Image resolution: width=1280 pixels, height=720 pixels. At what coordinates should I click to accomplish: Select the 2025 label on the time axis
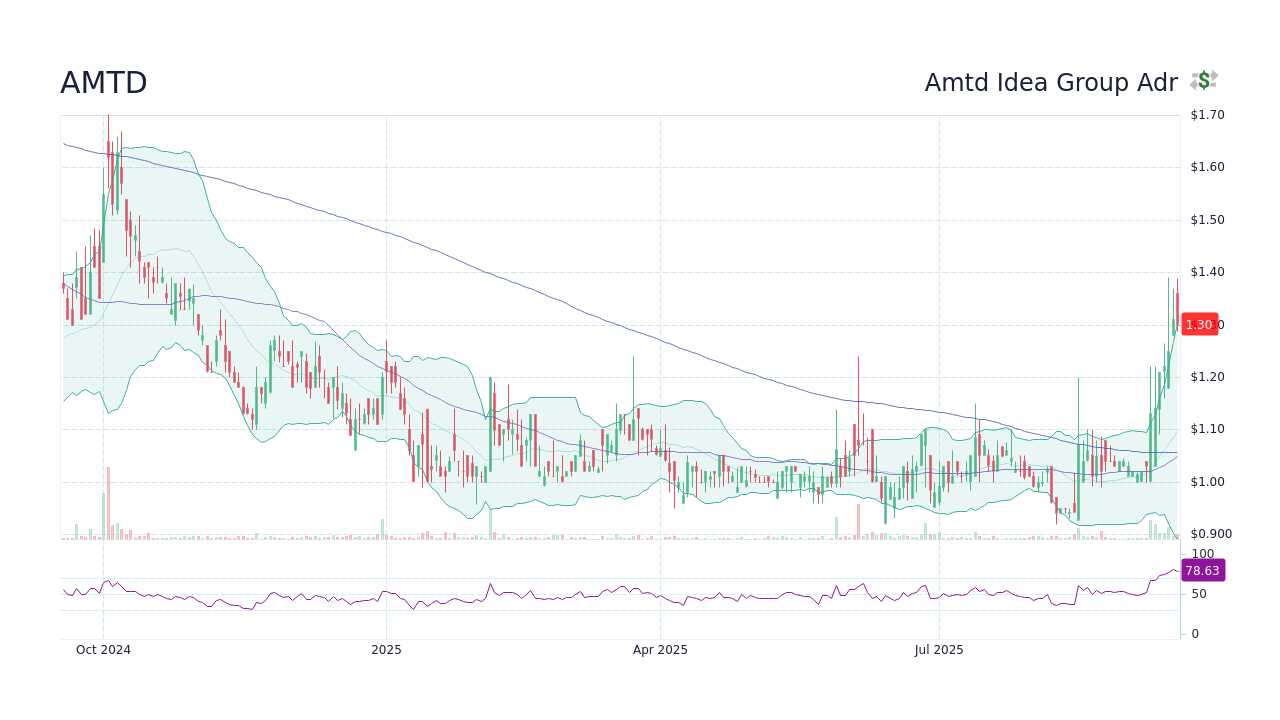pos(386,649)
